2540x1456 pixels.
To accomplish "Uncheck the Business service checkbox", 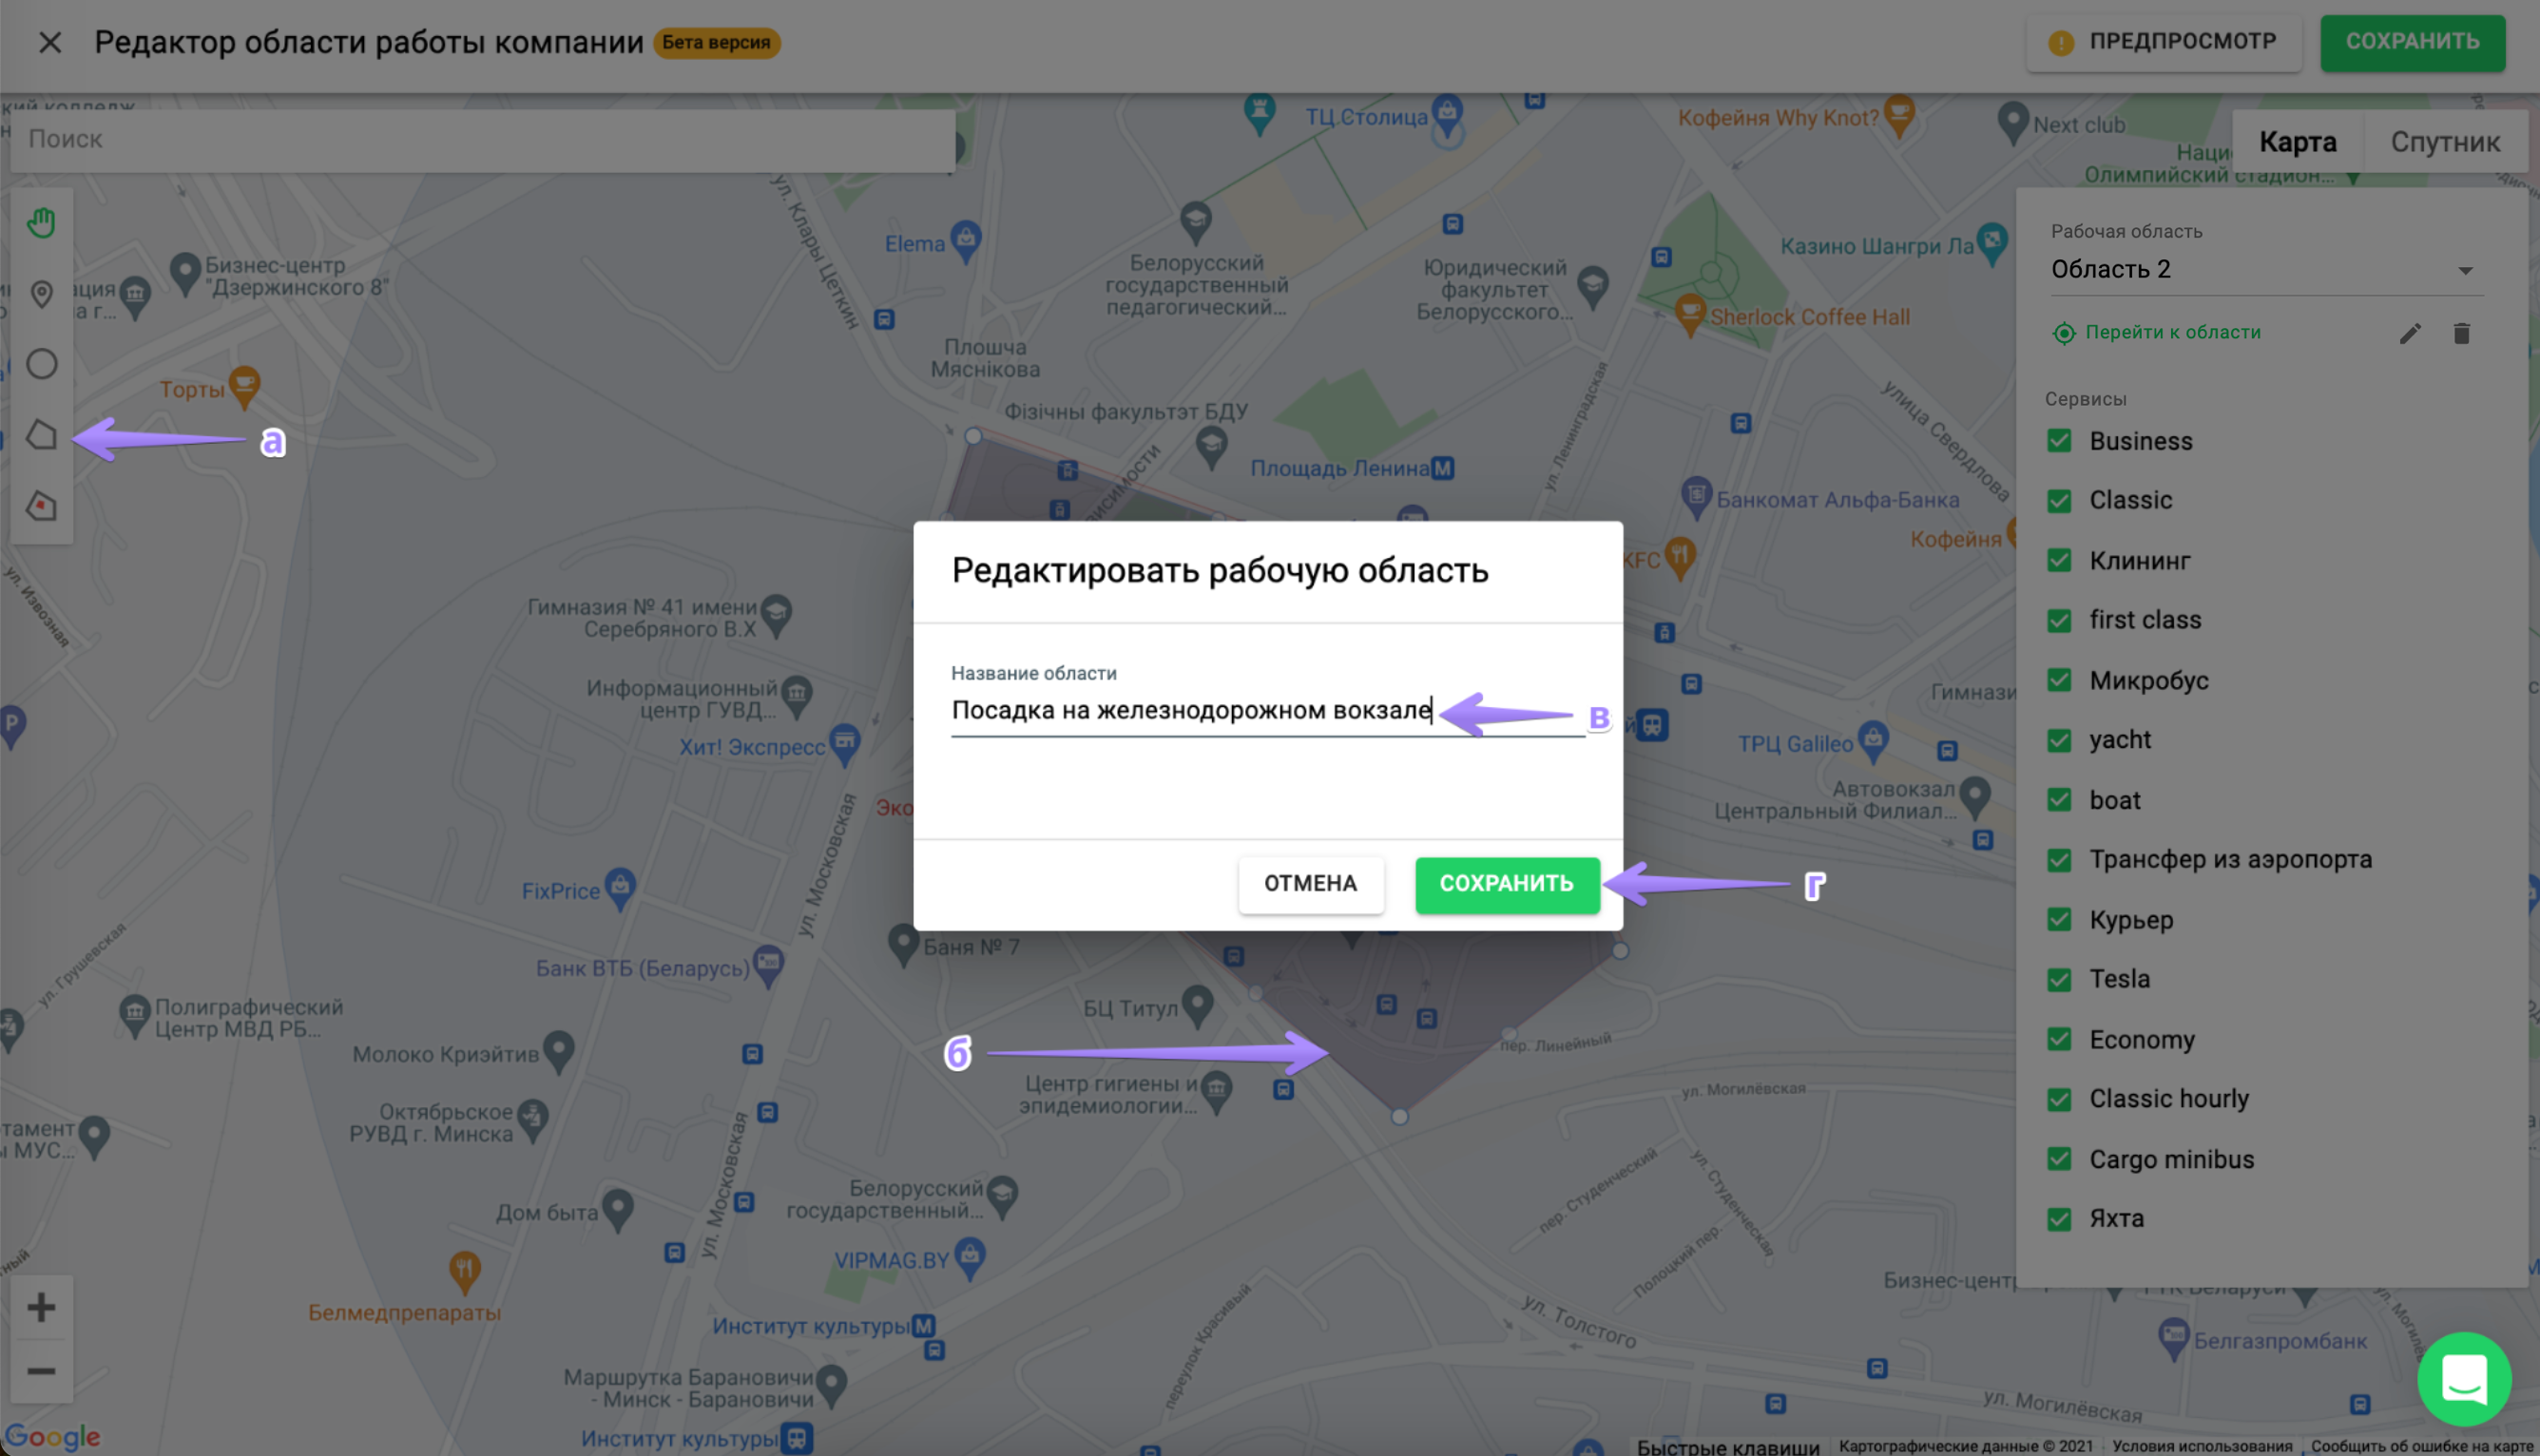I will (x=2059, y=441).
